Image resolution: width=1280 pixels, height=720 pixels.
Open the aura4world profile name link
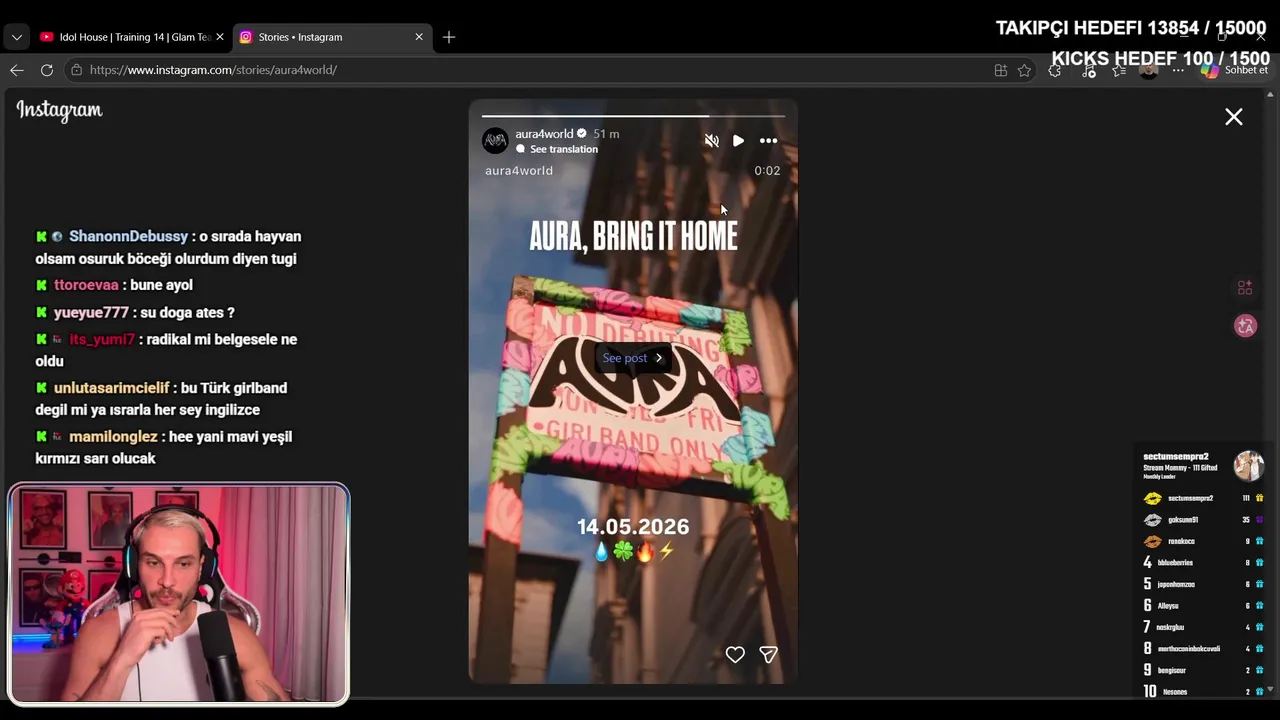(x=544, y=134)
